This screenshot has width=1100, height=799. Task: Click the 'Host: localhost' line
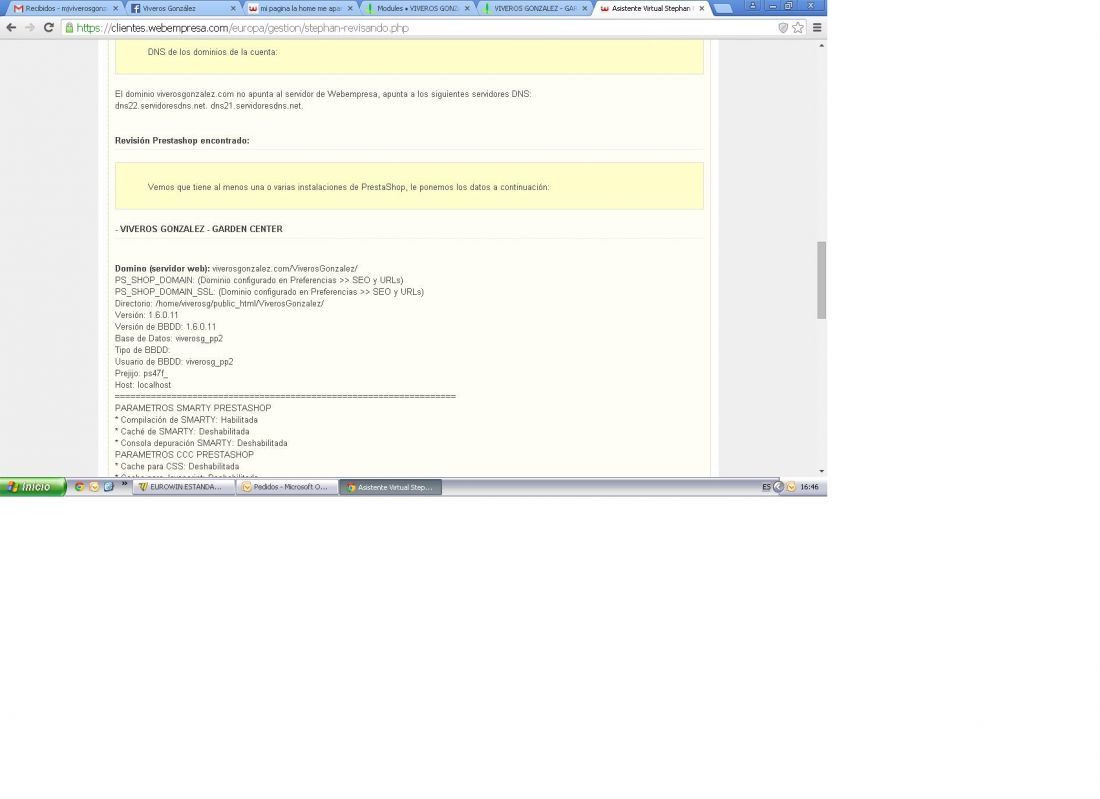pos(143,385)
